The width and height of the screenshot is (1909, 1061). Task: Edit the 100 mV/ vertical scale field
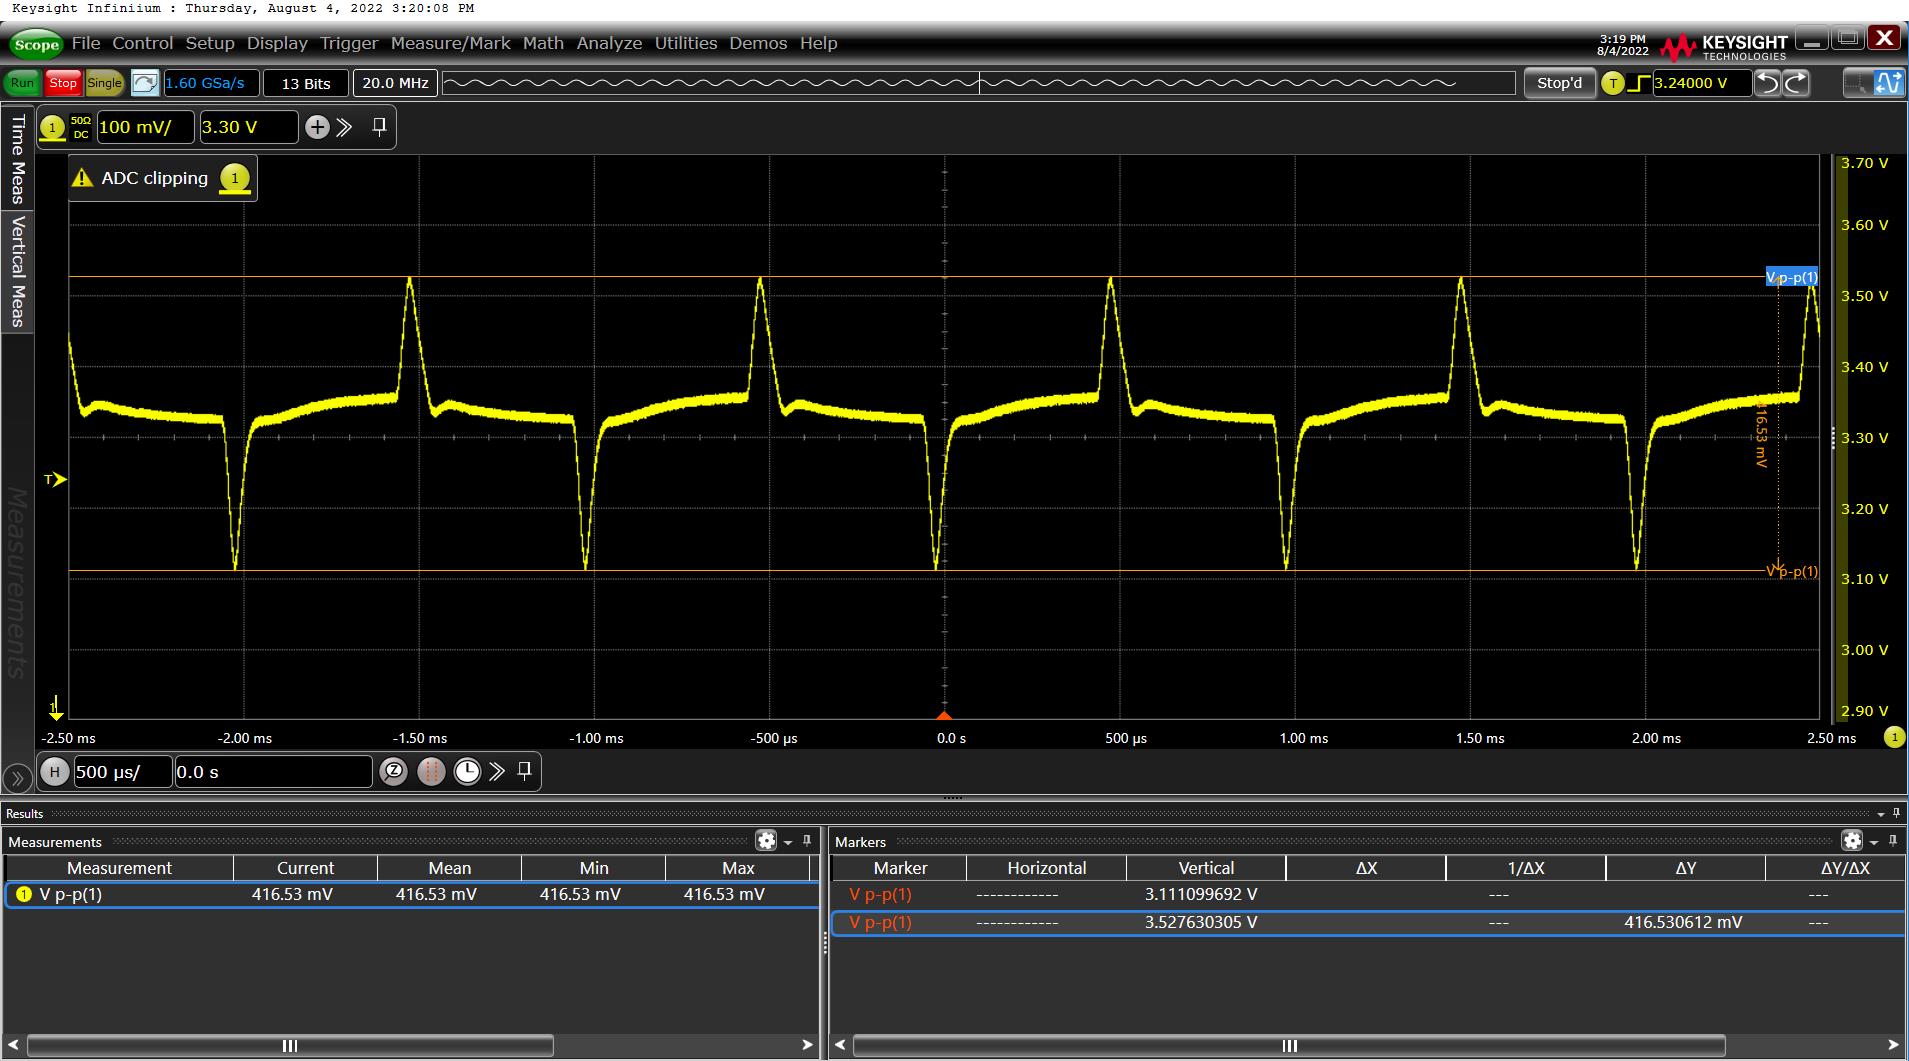tap(146, 127)
